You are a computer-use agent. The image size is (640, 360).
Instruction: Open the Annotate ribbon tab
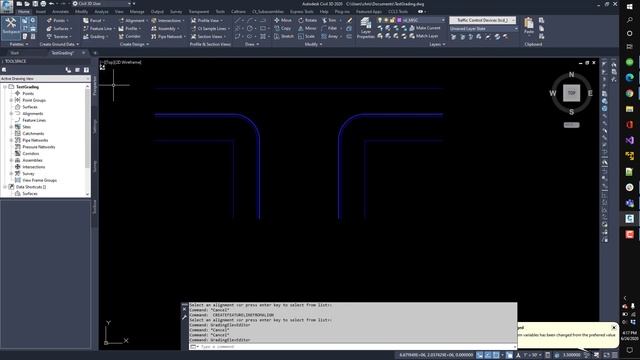60,12
